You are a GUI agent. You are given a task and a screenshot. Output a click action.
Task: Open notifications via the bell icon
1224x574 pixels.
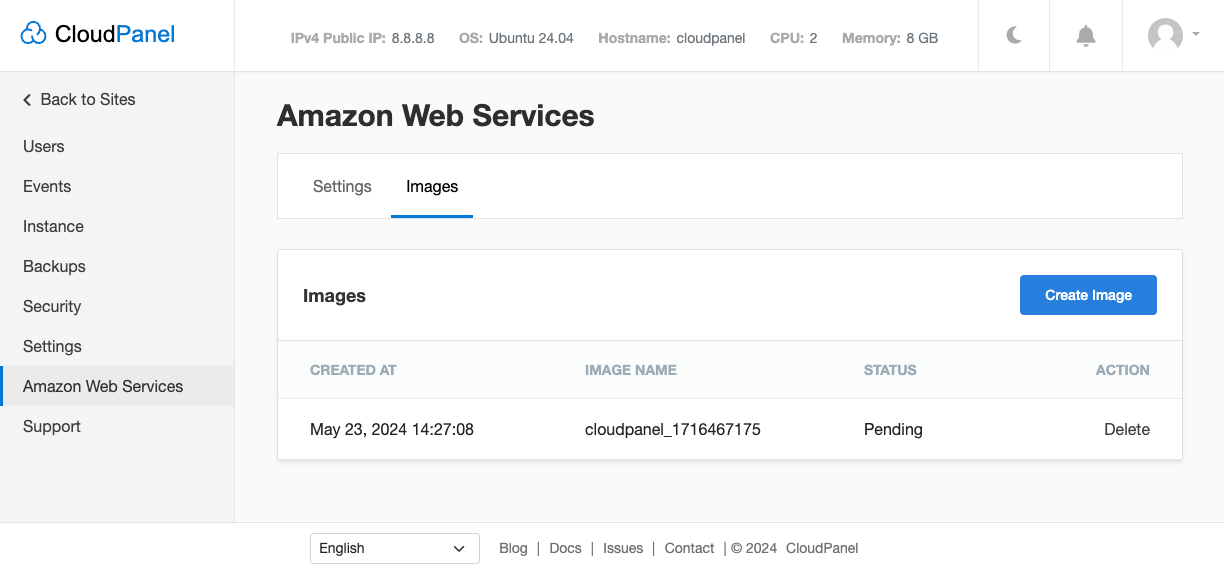(1086, 36)
